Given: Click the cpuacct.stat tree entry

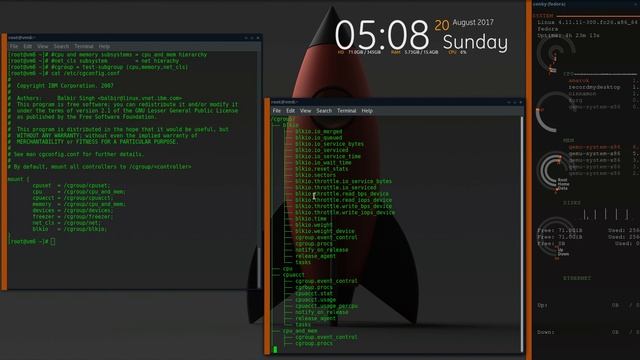Looking at the screenshot, I should pyautogui.click(x=314, y=293).
